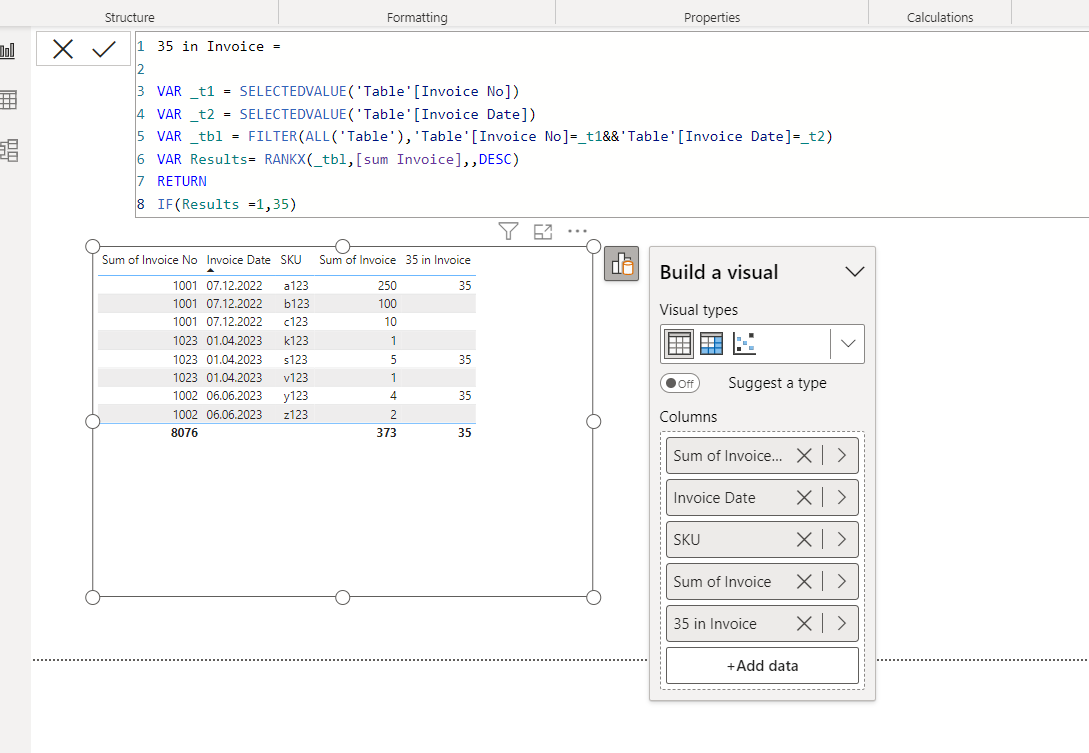Screen dimensions: 1089x753
Task: Open Table view from the left sidebar
Action: pos(8,100)
